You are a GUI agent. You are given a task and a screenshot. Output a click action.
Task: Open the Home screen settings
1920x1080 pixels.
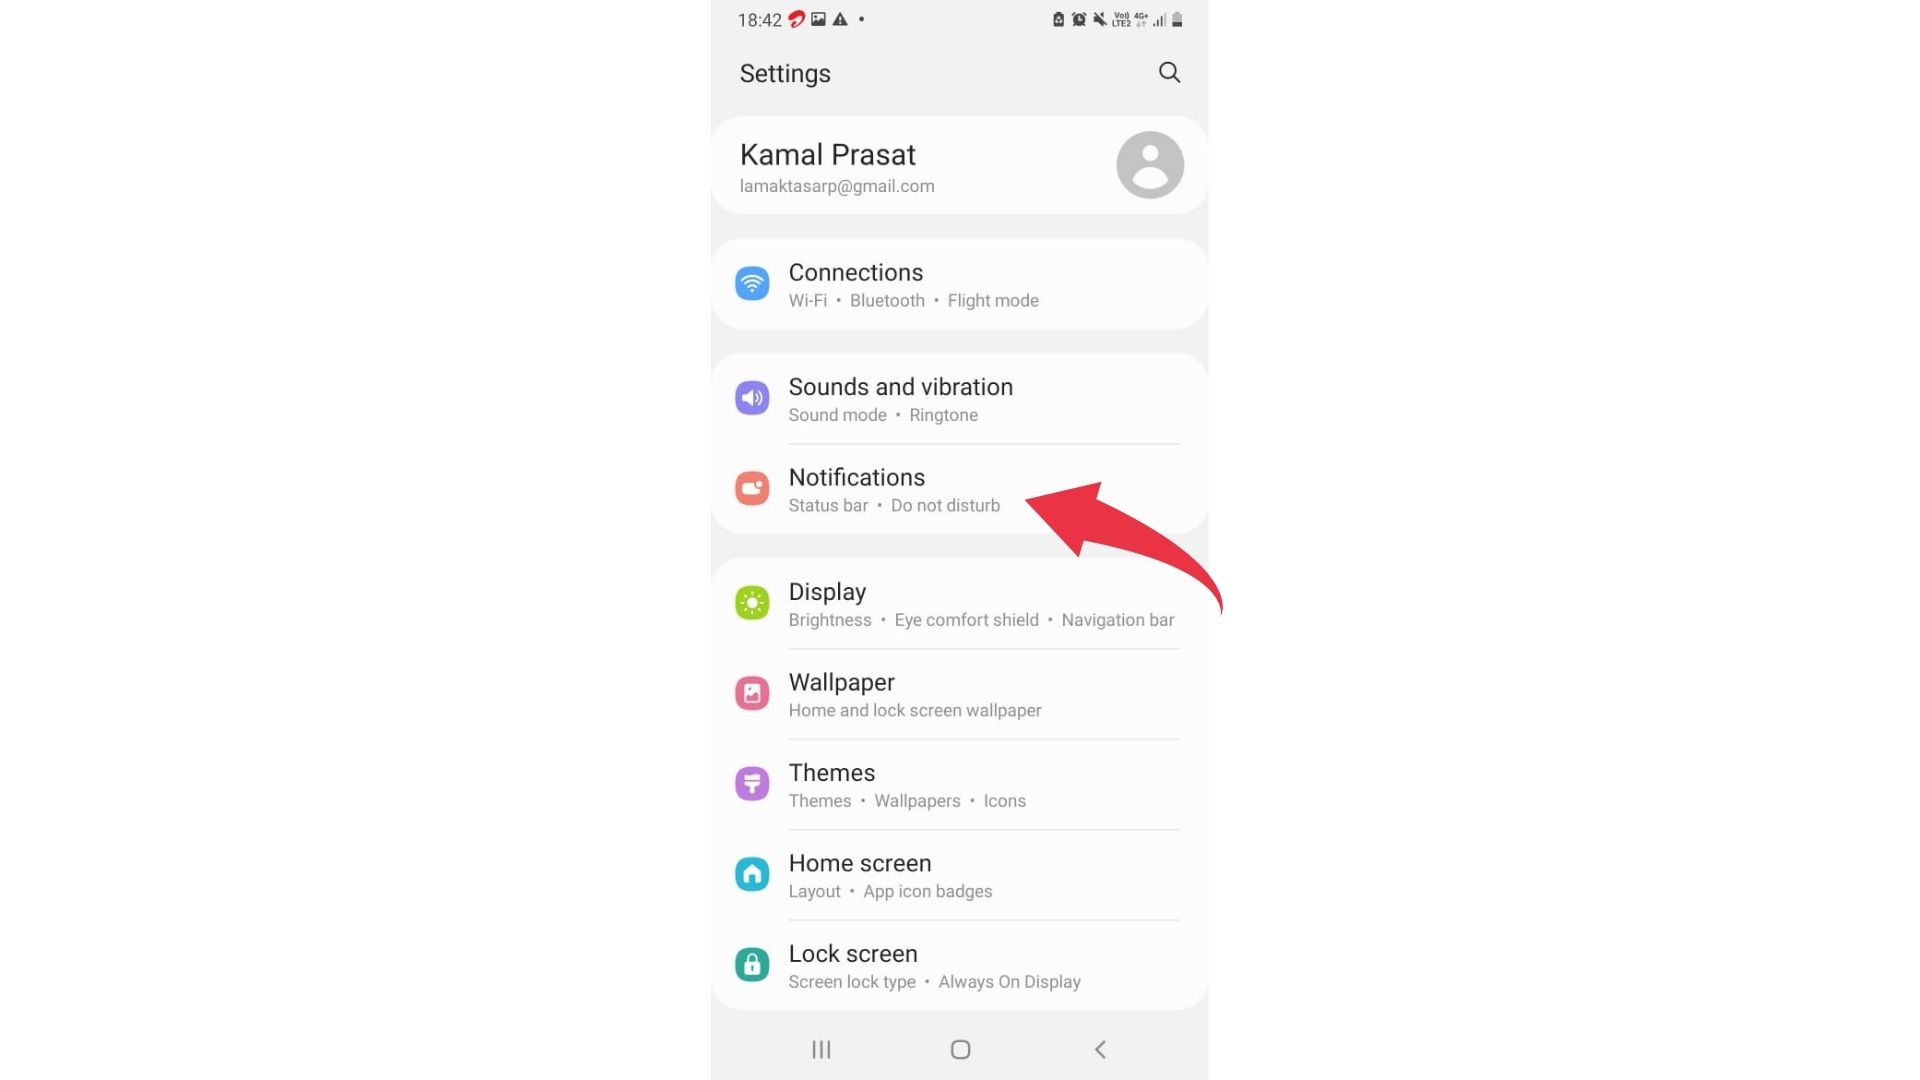click(x=960, y=874)
